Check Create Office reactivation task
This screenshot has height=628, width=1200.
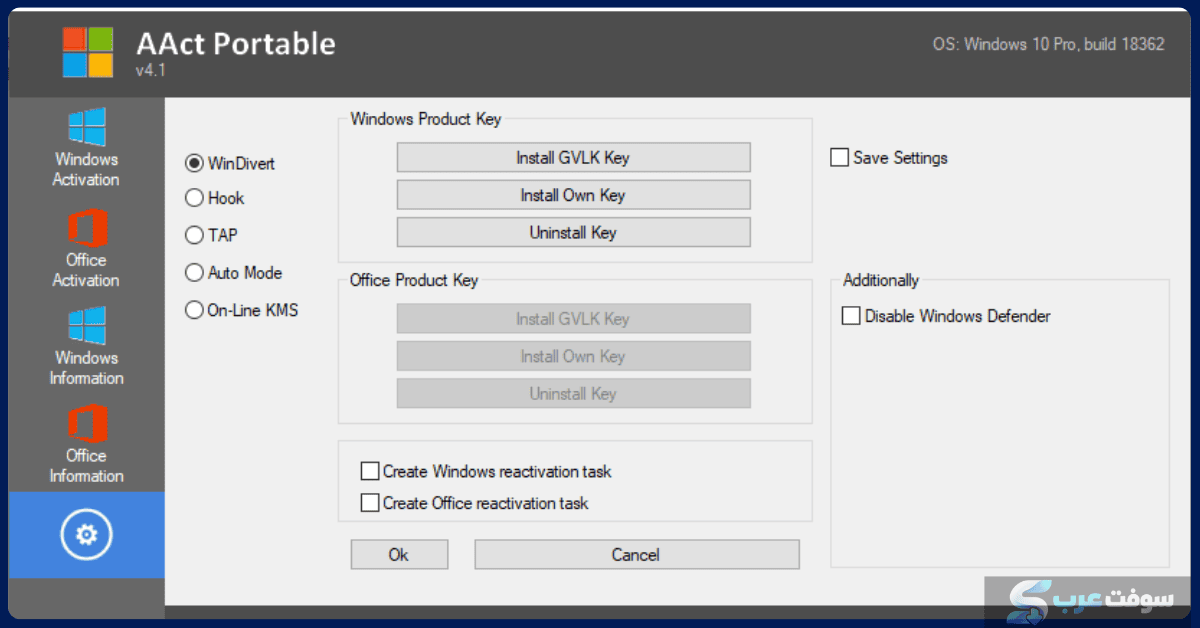coord(370,503)
